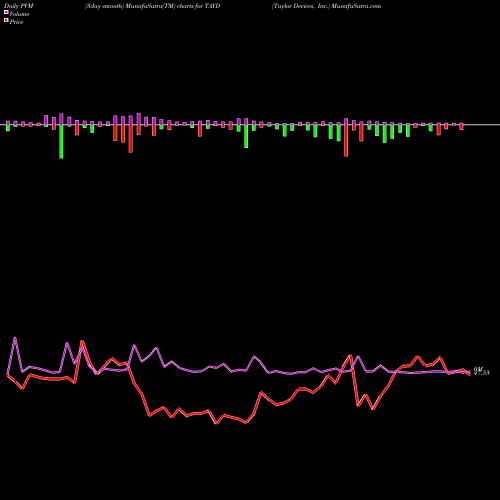Click the first peak of magenta volume line
The height and width of the screenshot is (500, 500).
(x=15, y=338)
